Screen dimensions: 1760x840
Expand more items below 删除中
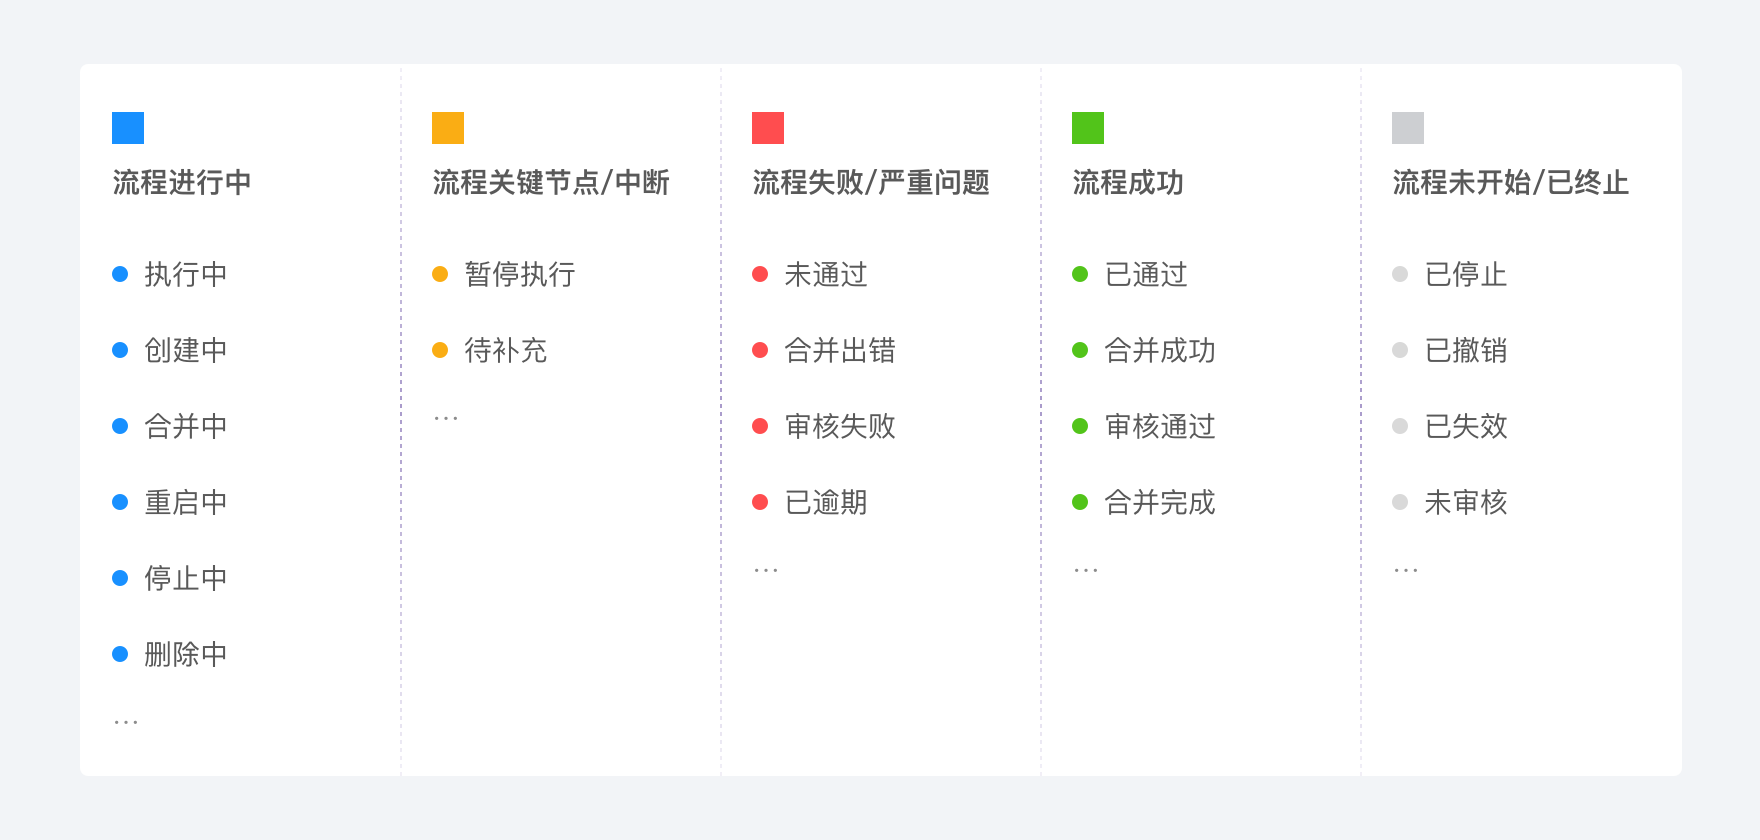[126, 722]
